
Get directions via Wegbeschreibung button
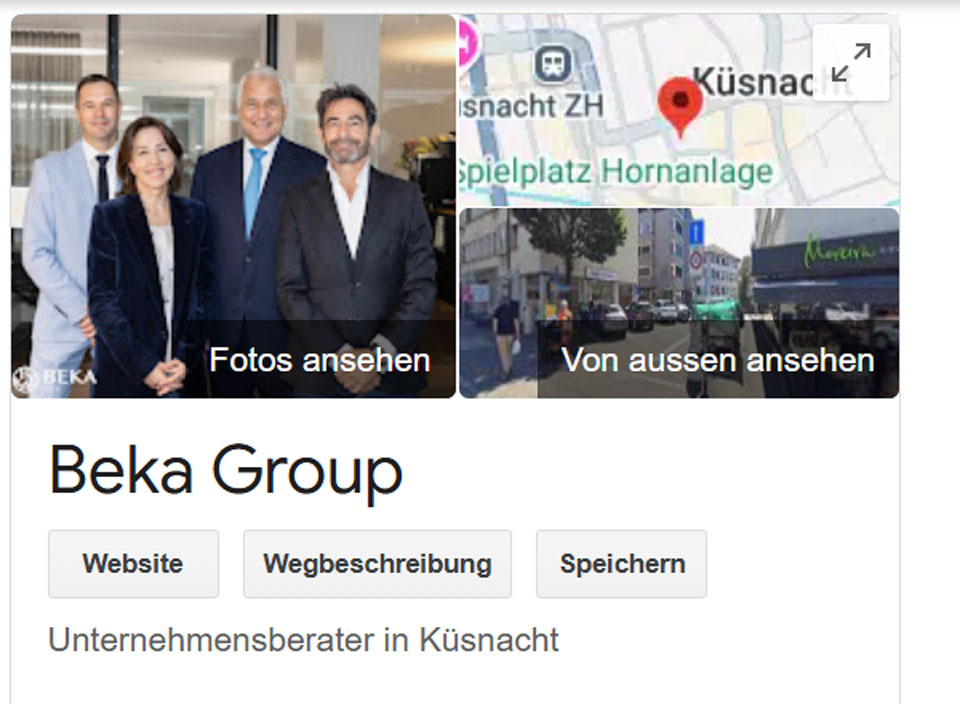click(377, 564)
